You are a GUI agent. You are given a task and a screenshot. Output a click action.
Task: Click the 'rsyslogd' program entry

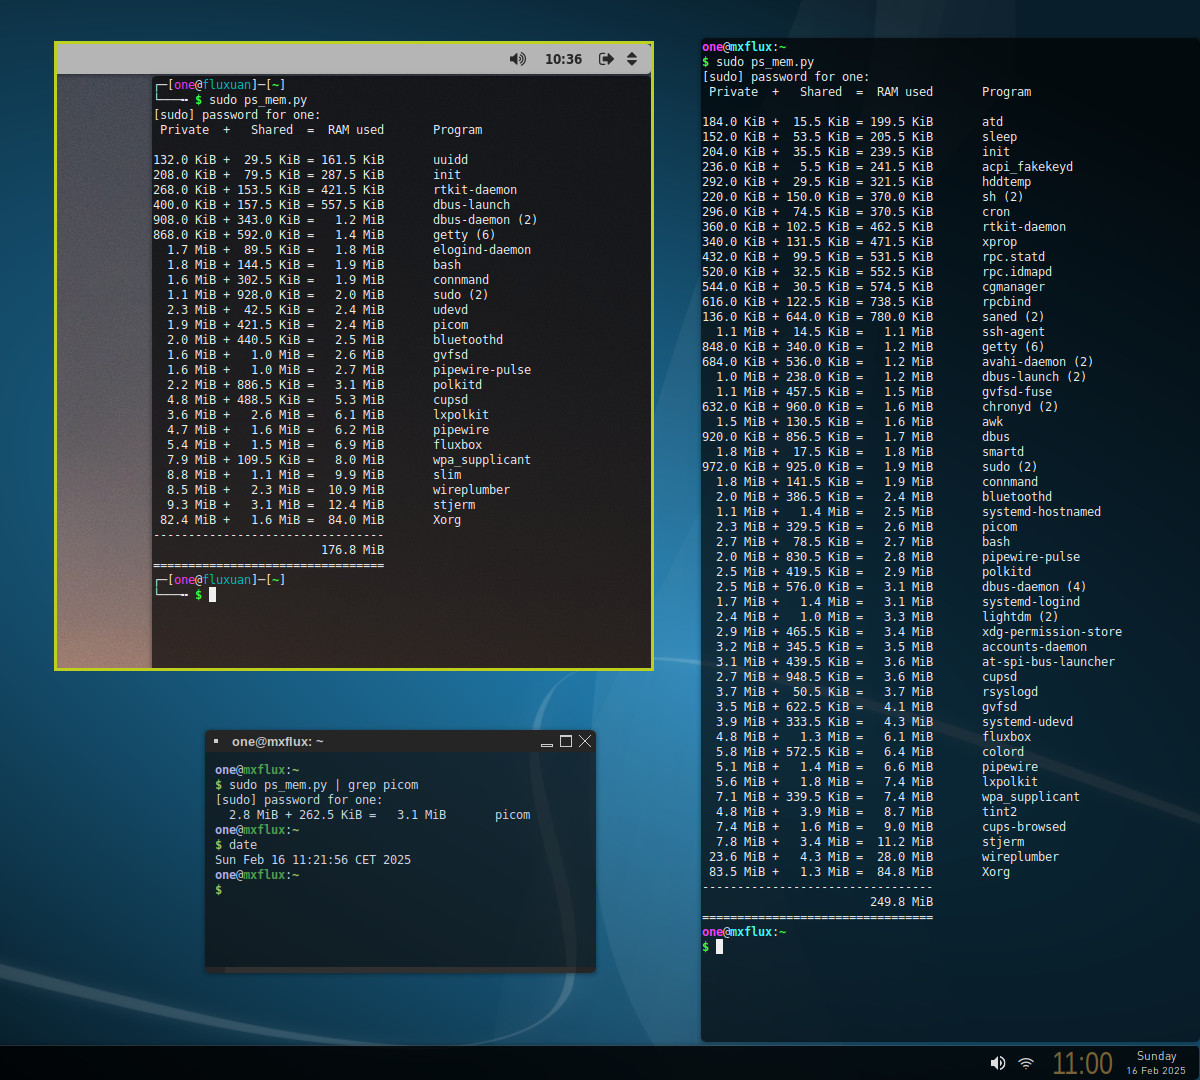pyautogui.click(x=1010, y=692)
